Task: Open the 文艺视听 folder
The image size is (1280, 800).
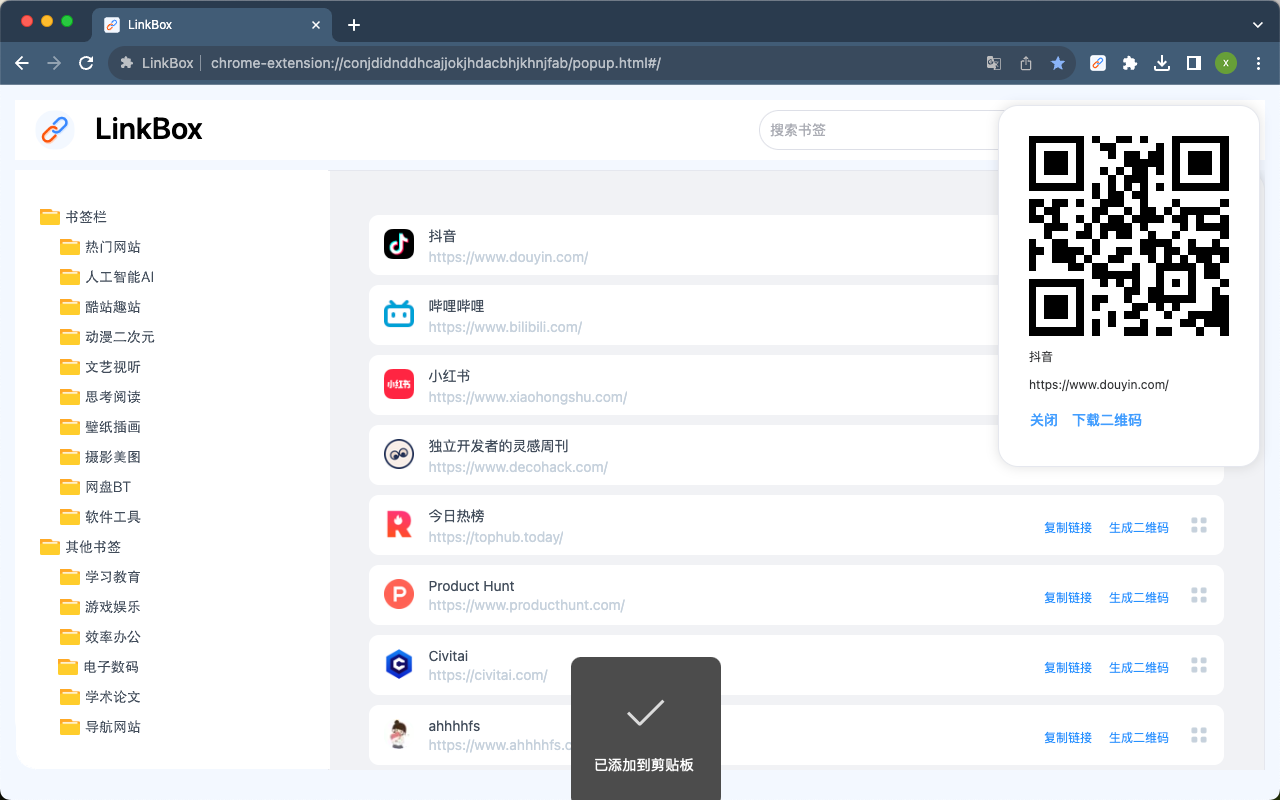Action: (x=100, y=366)
